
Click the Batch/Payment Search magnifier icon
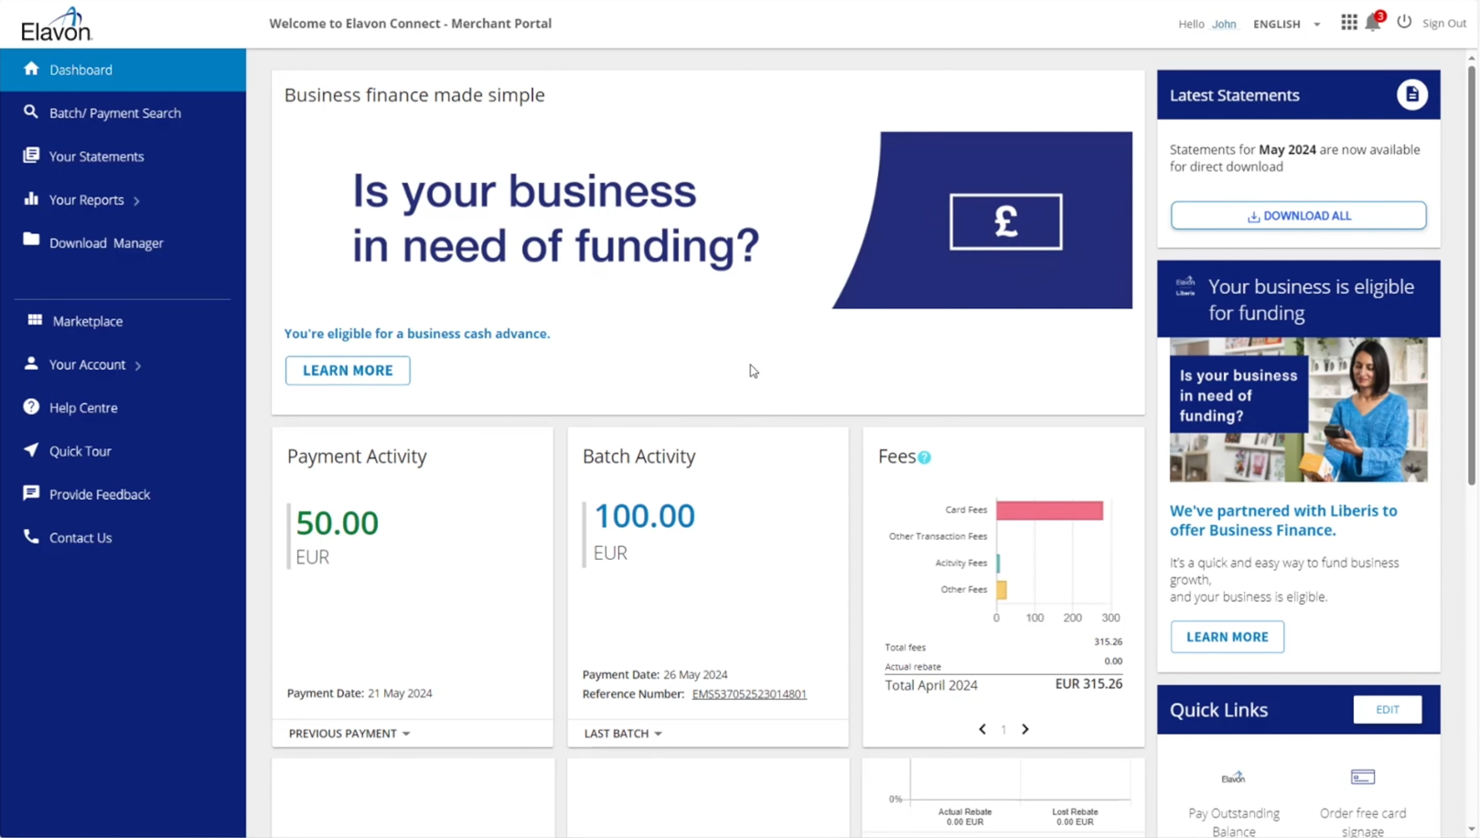coord(31,112)
